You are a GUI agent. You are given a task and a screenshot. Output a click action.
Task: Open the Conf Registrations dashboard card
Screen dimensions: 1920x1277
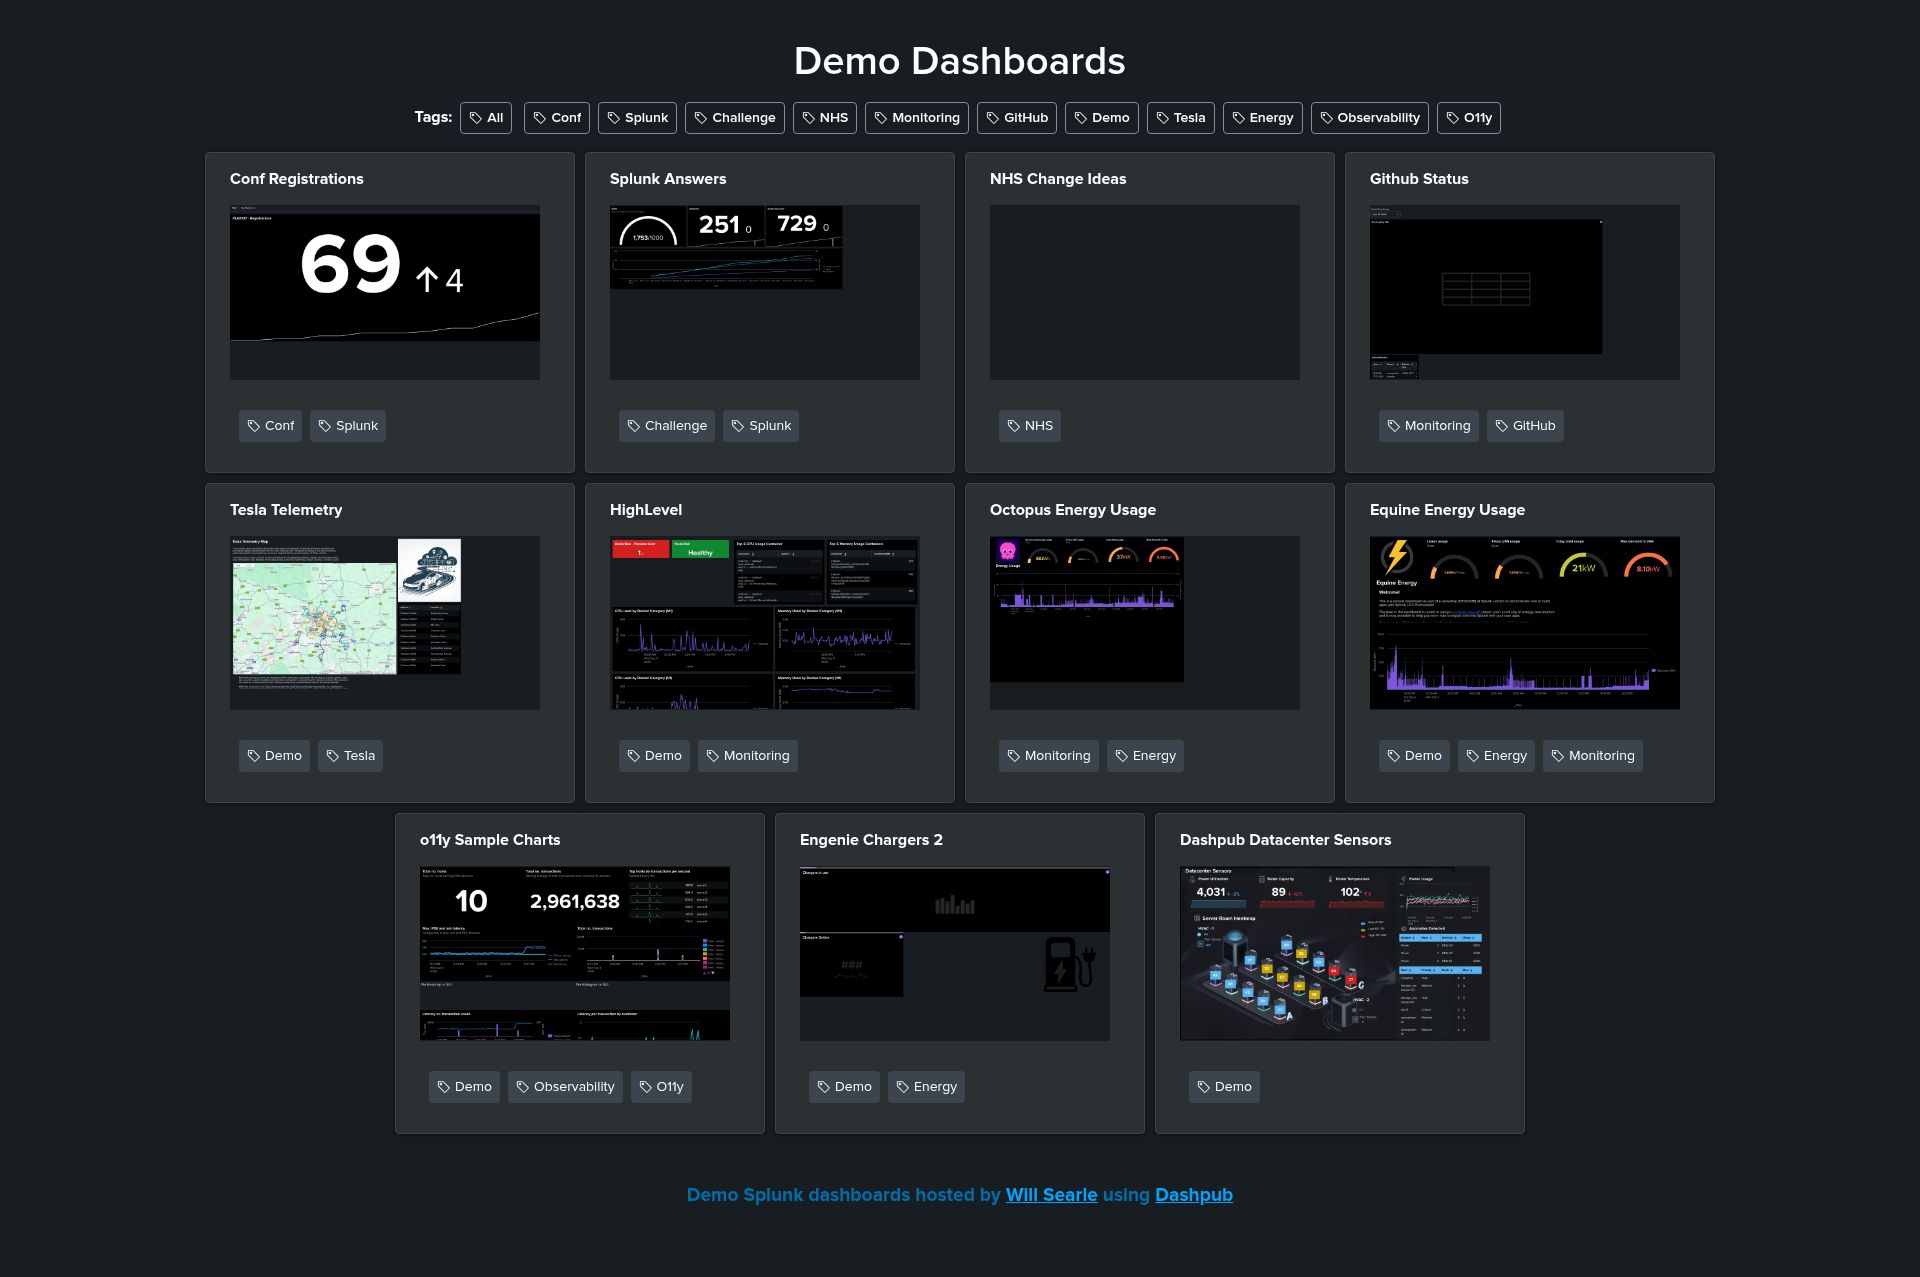[385, 292]
